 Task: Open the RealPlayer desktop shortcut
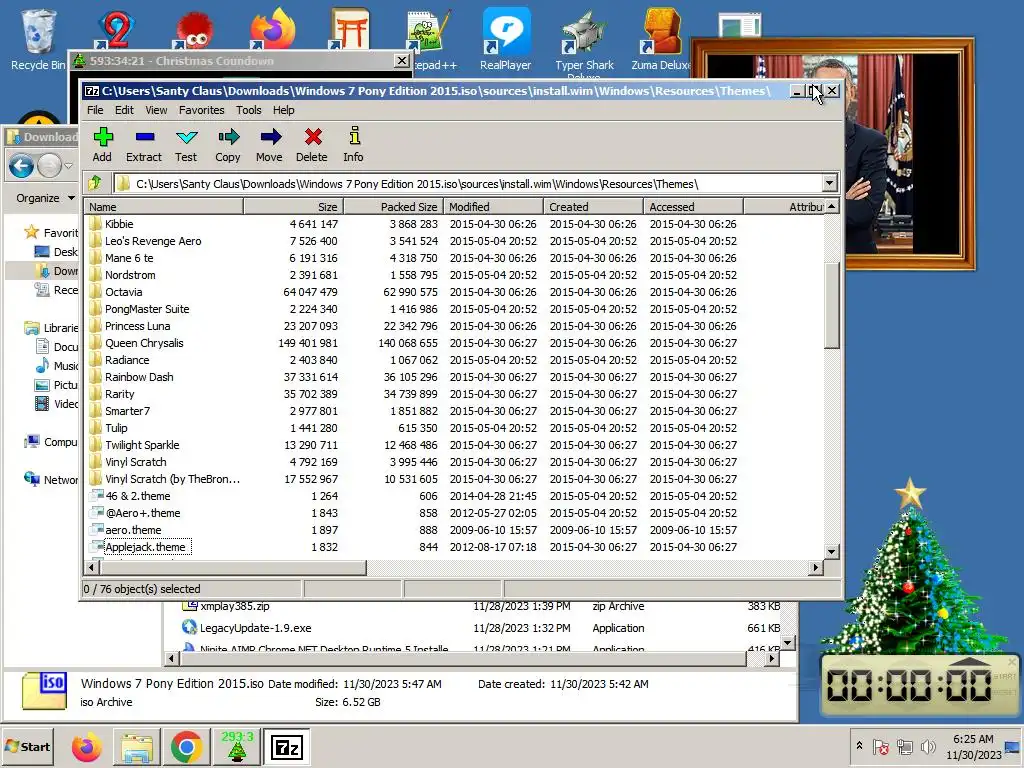coord(505,39)
